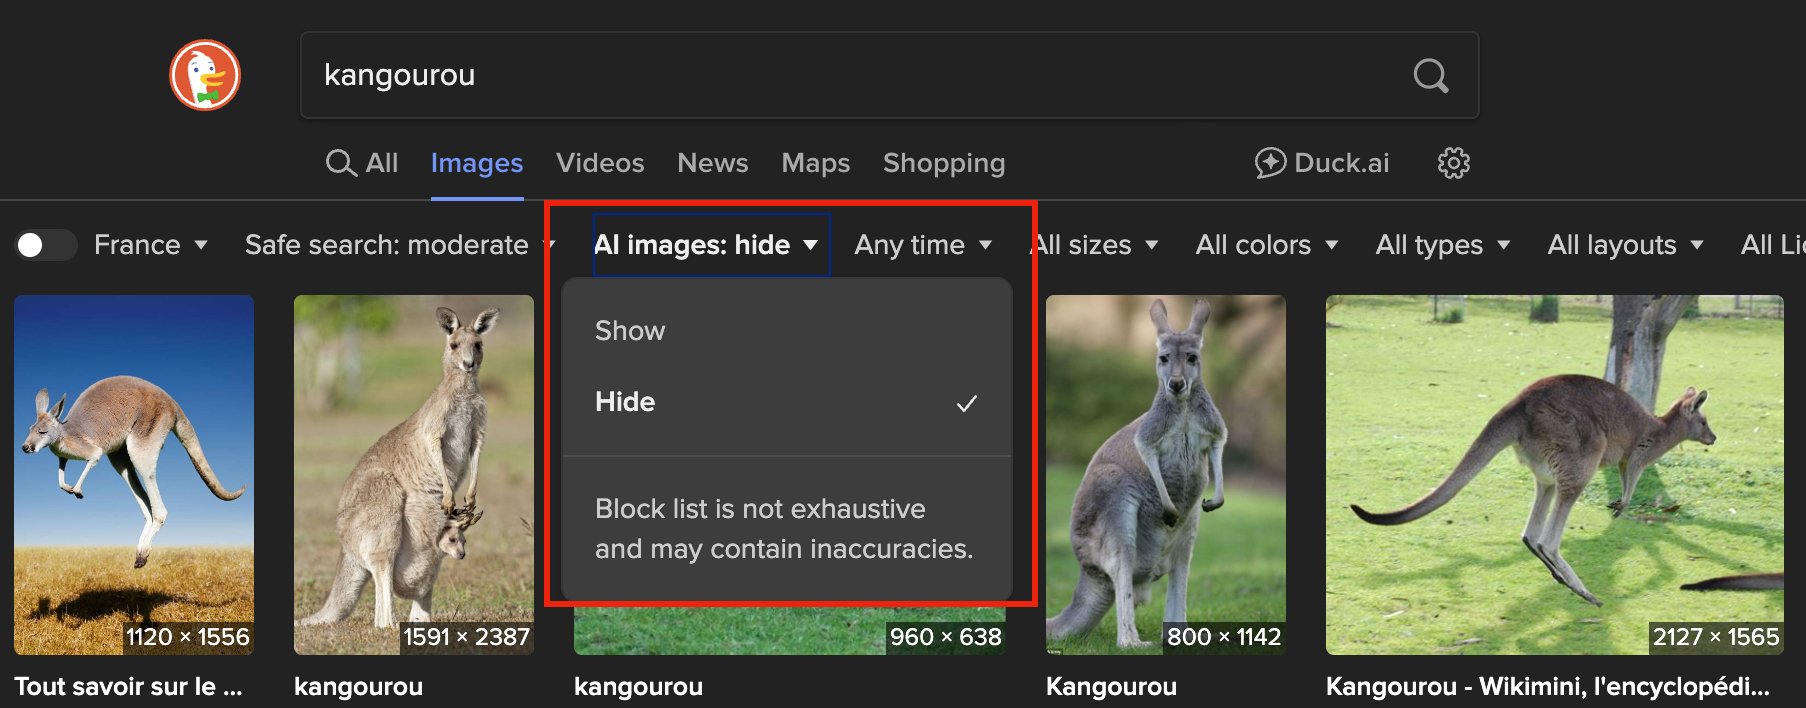Viewport: 1806px width, 708px height.
Task: Select the Images tab
Action: 477,163
